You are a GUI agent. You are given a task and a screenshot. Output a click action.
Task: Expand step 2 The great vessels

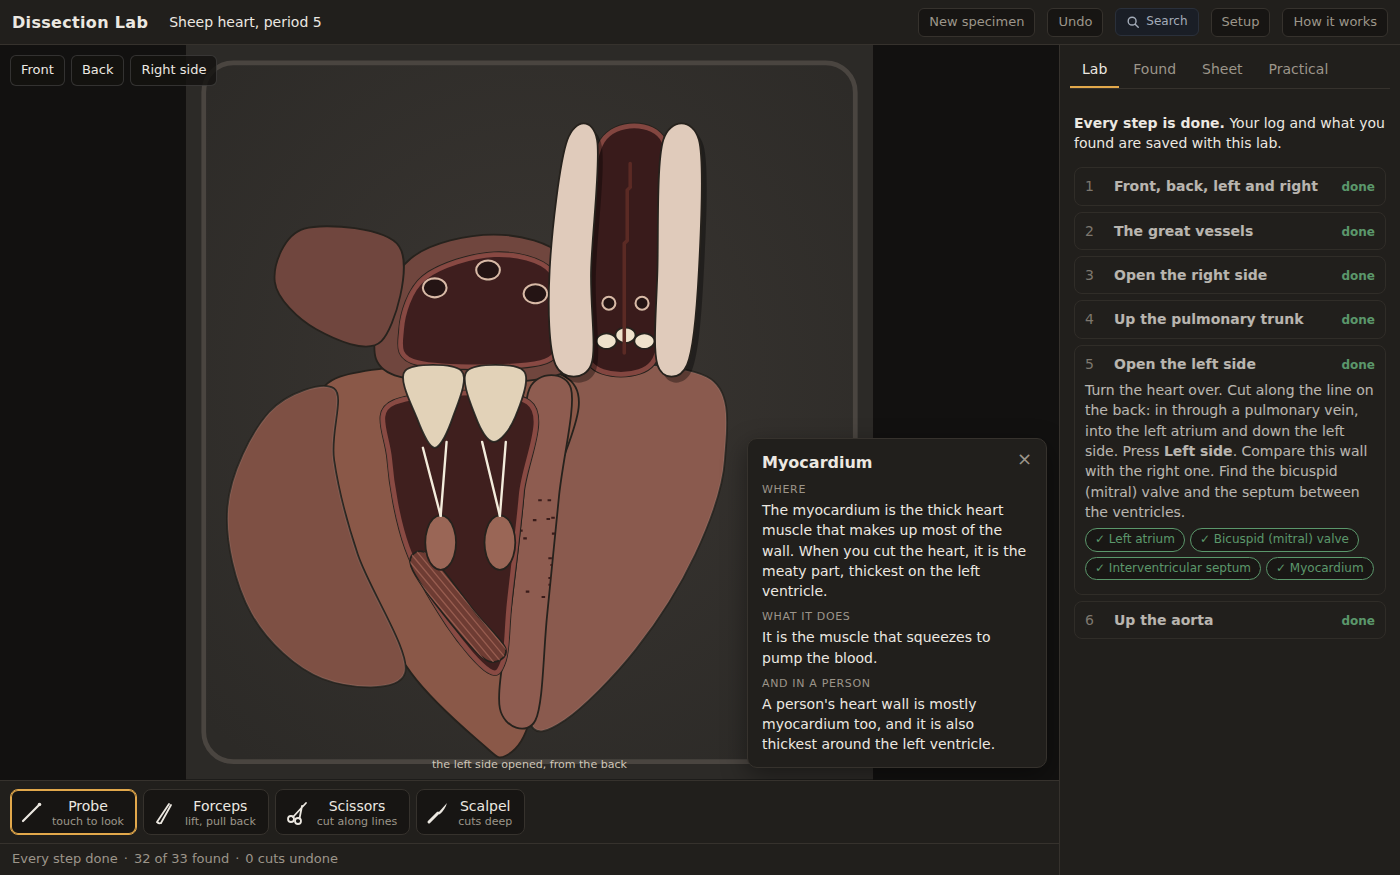click(1229, 231)
